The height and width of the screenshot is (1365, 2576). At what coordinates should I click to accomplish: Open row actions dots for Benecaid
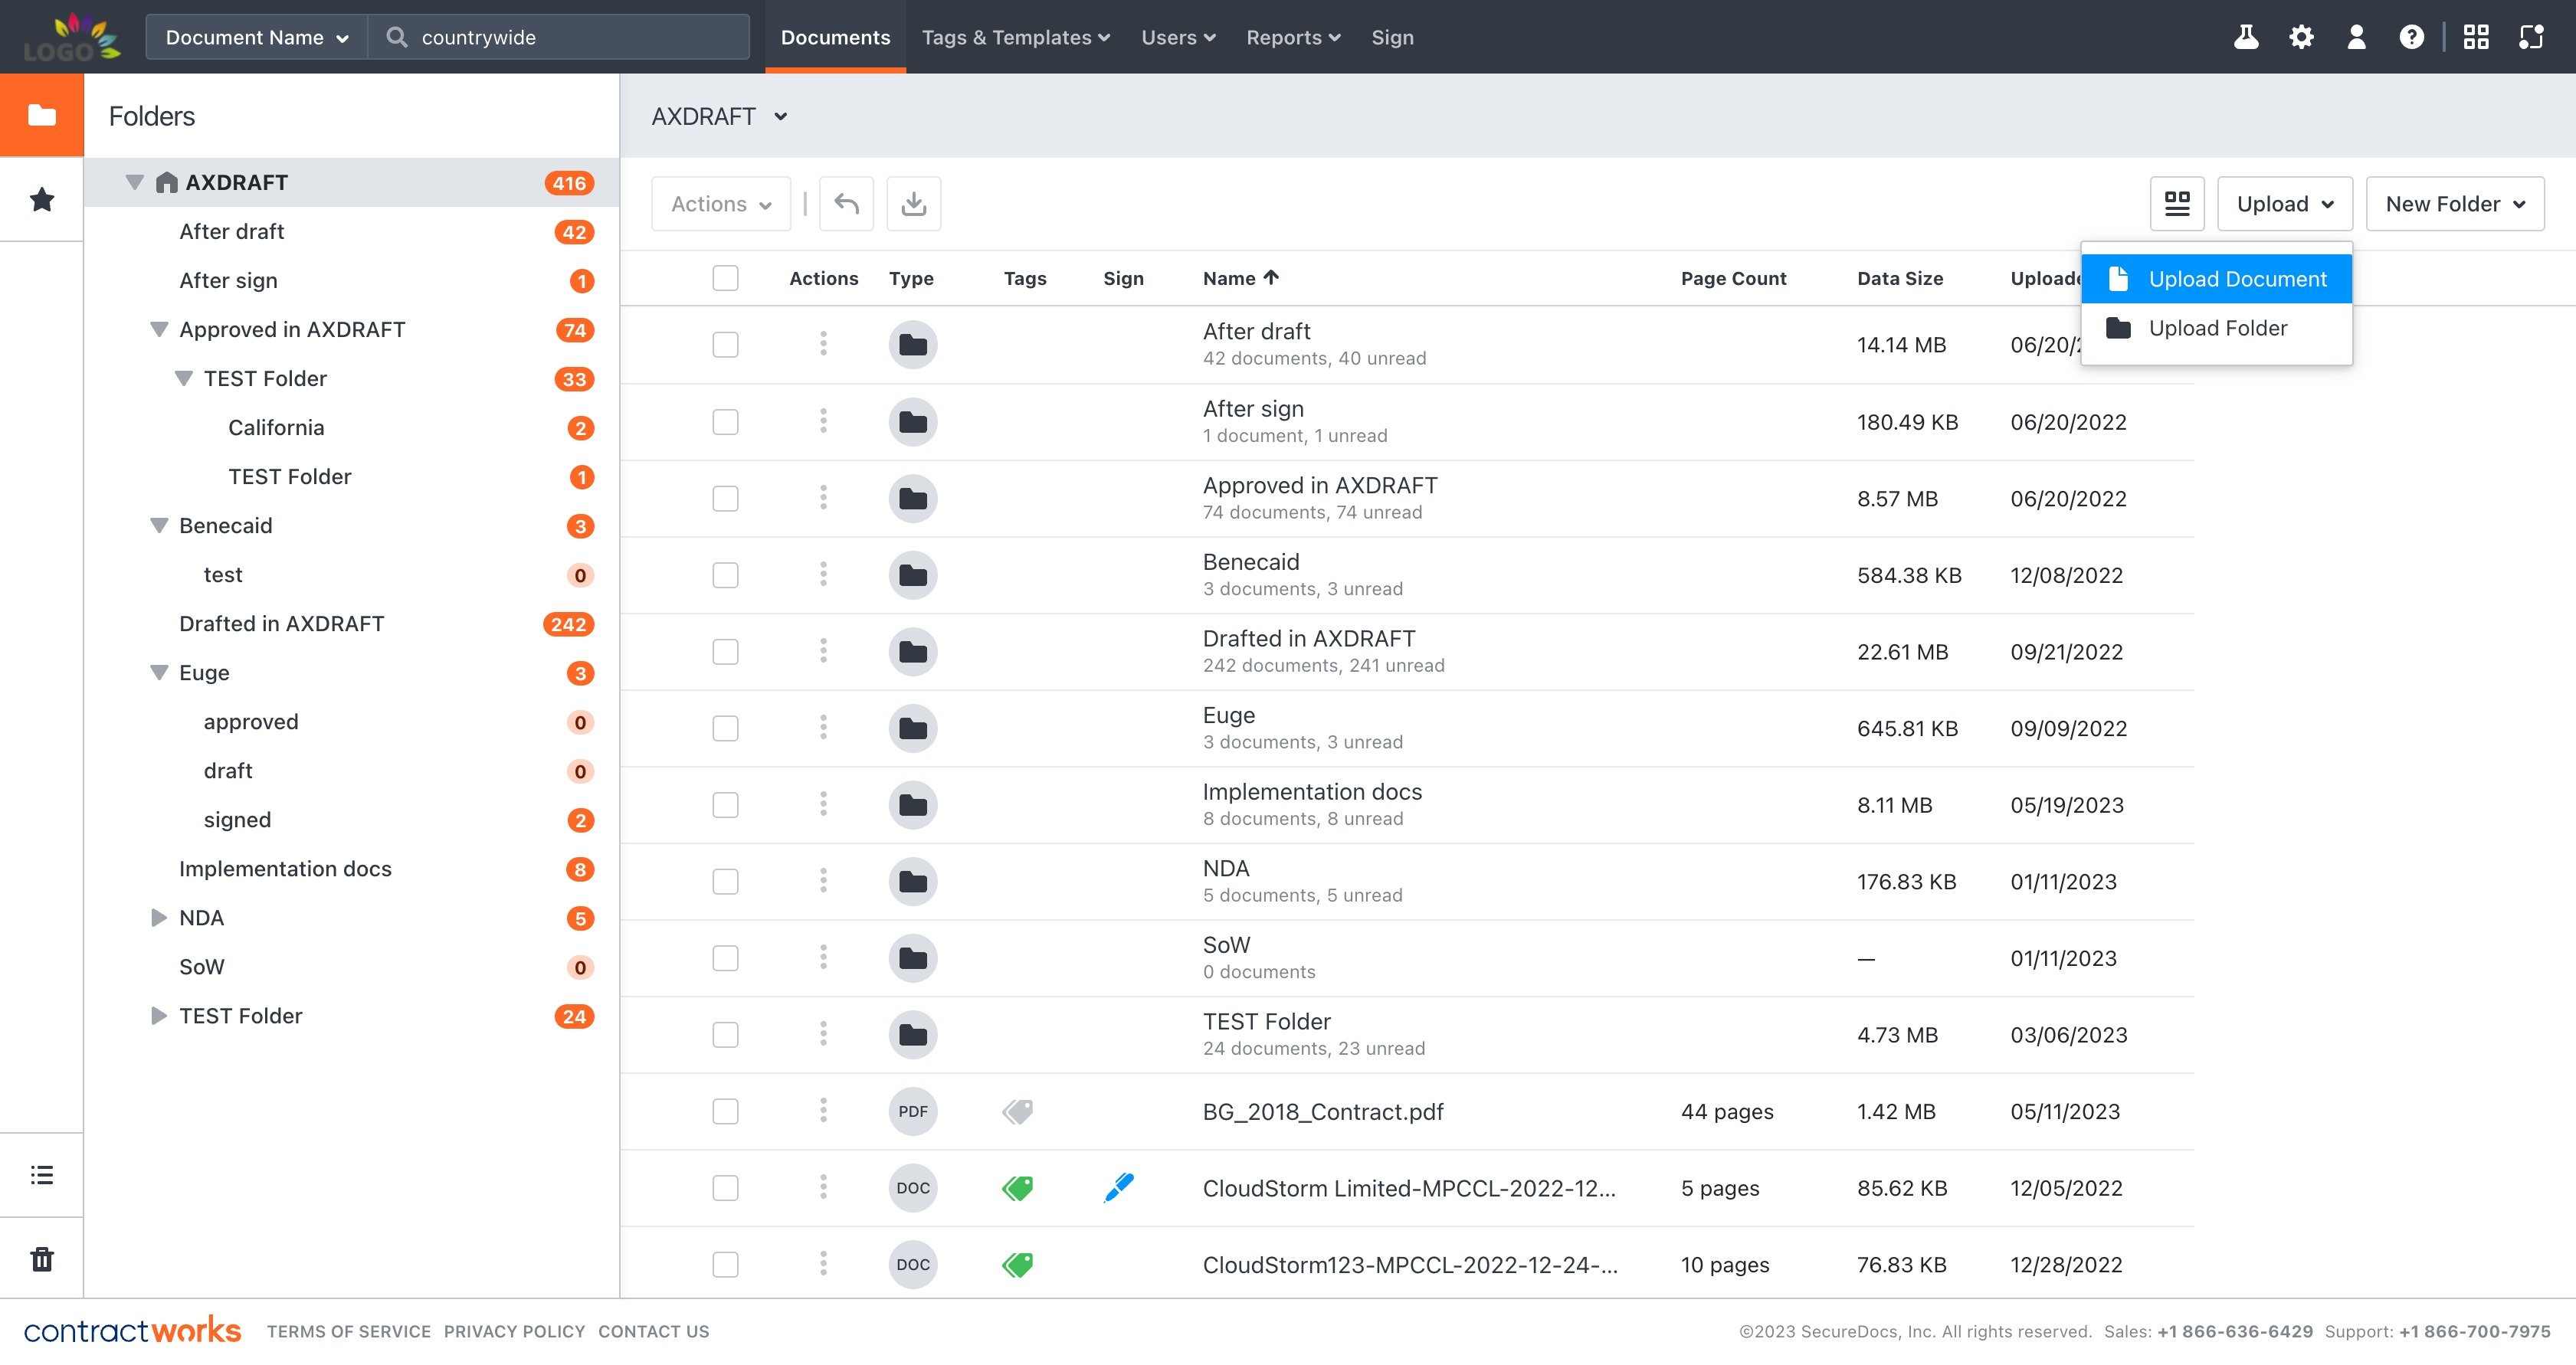[x=823, y=574]
